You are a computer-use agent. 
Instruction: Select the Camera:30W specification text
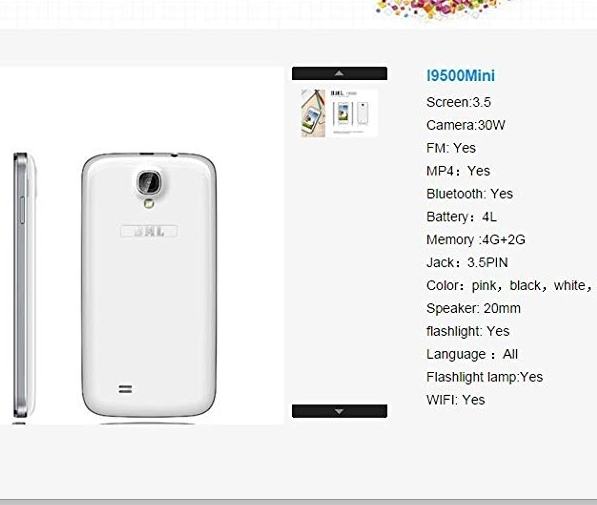pos(466,125)
